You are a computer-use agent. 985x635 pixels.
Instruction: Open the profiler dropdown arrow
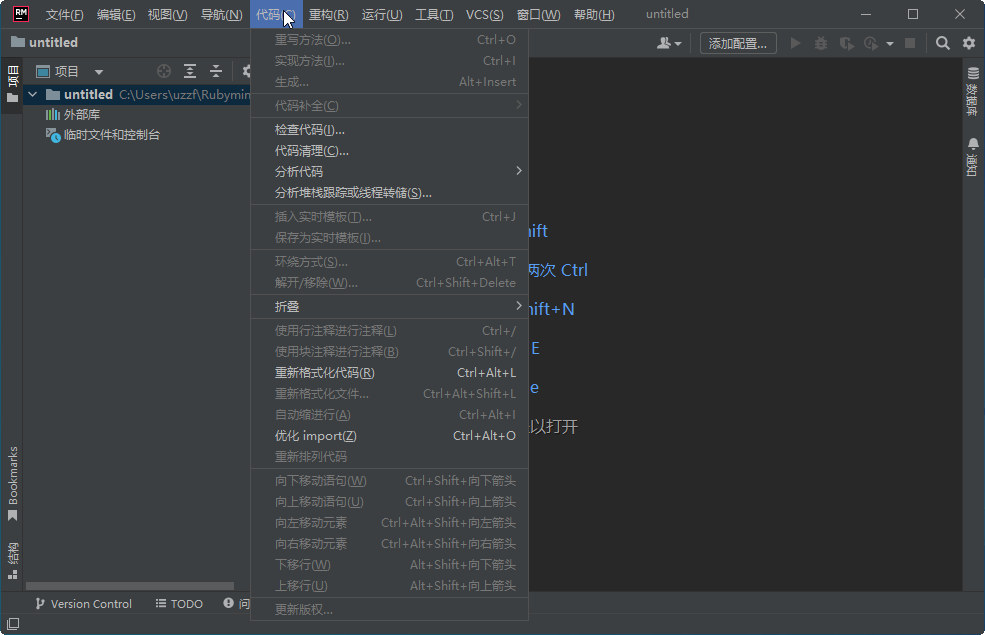pos(890,44)
